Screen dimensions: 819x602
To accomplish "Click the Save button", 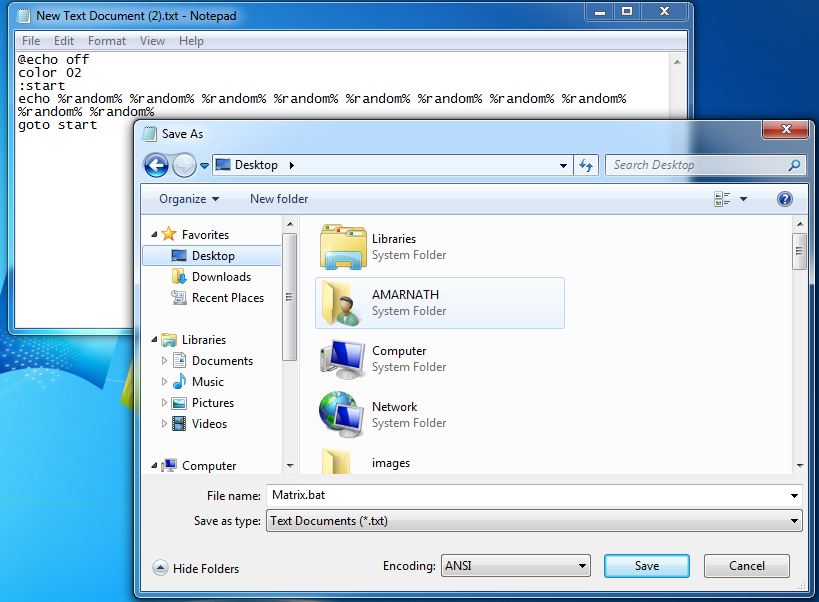I will (647, 566).
